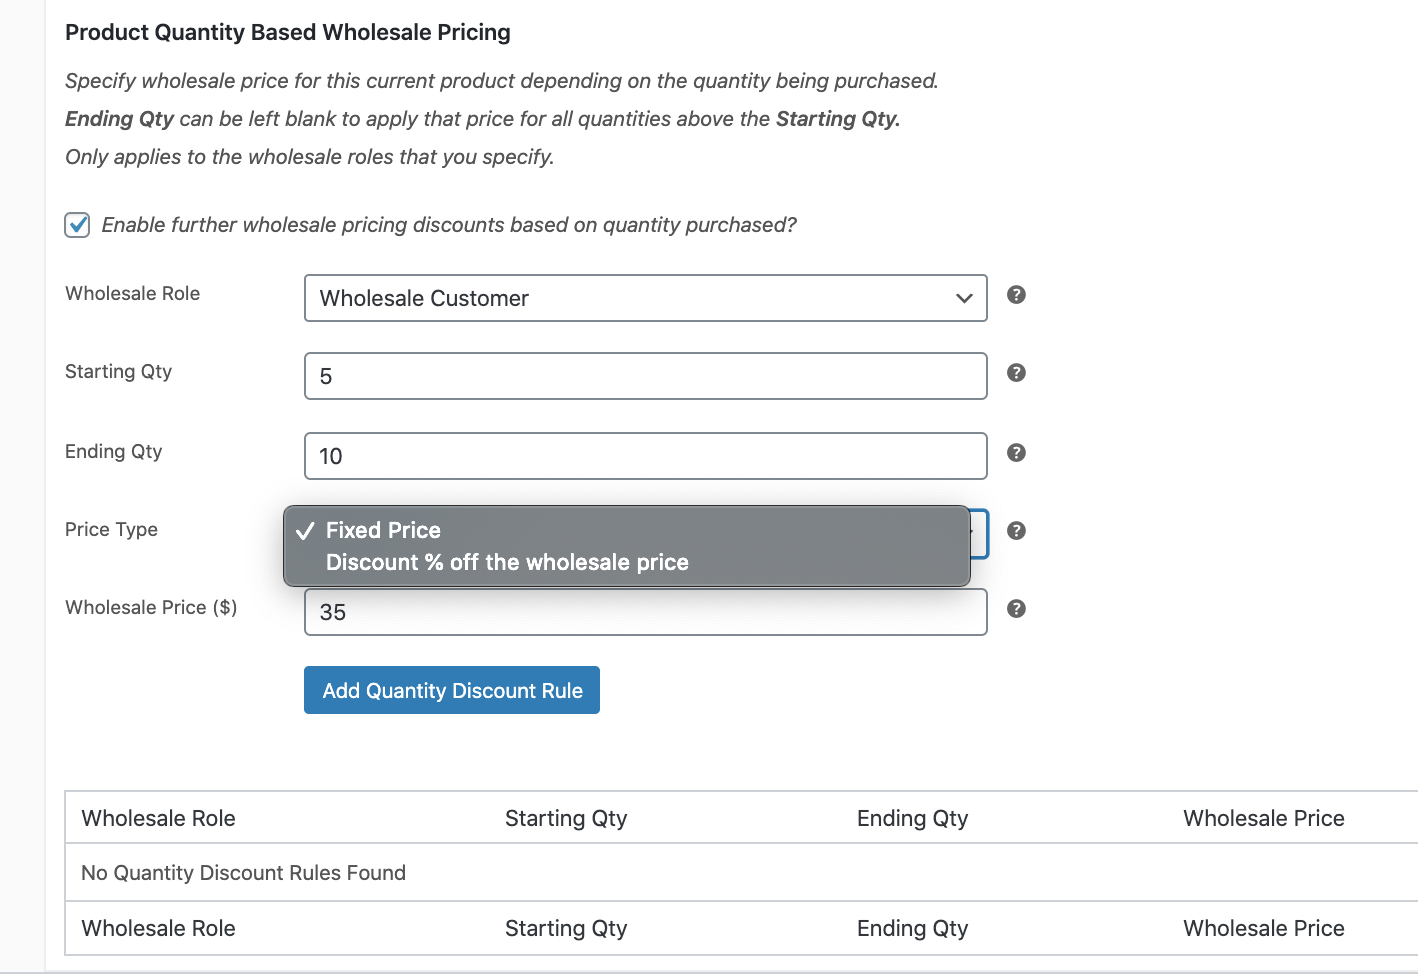Click help icon beside Wholesale Role dropdown
1418x974 pixels.
click(1016, 295)
